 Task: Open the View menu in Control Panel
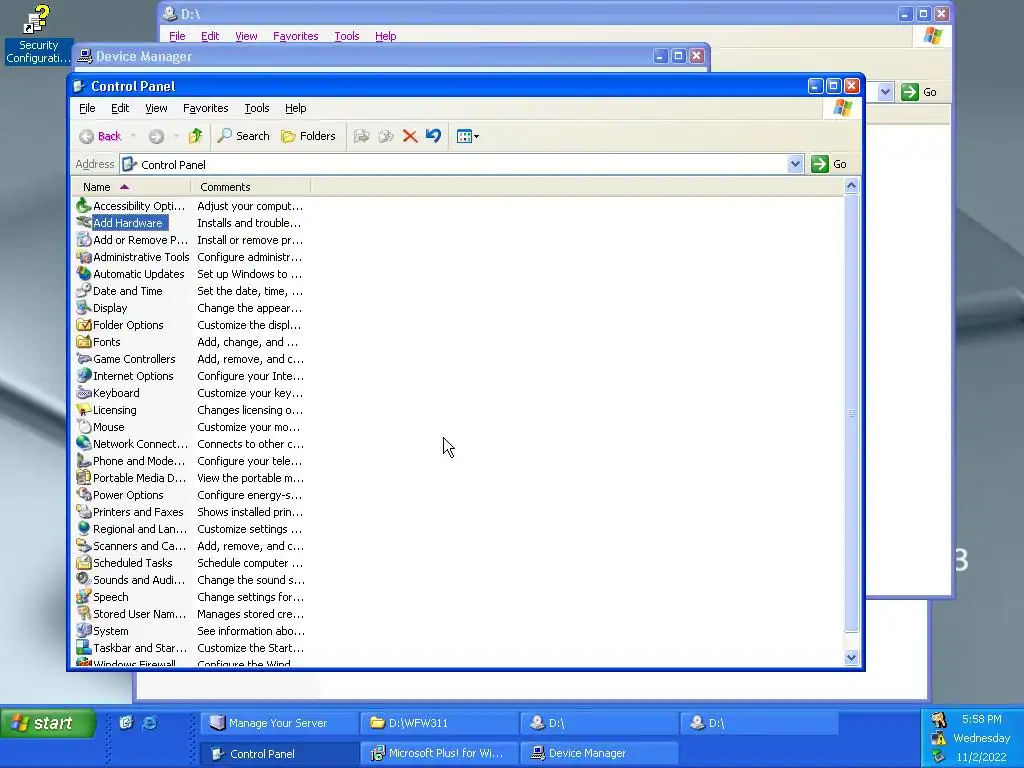point(156,108)
